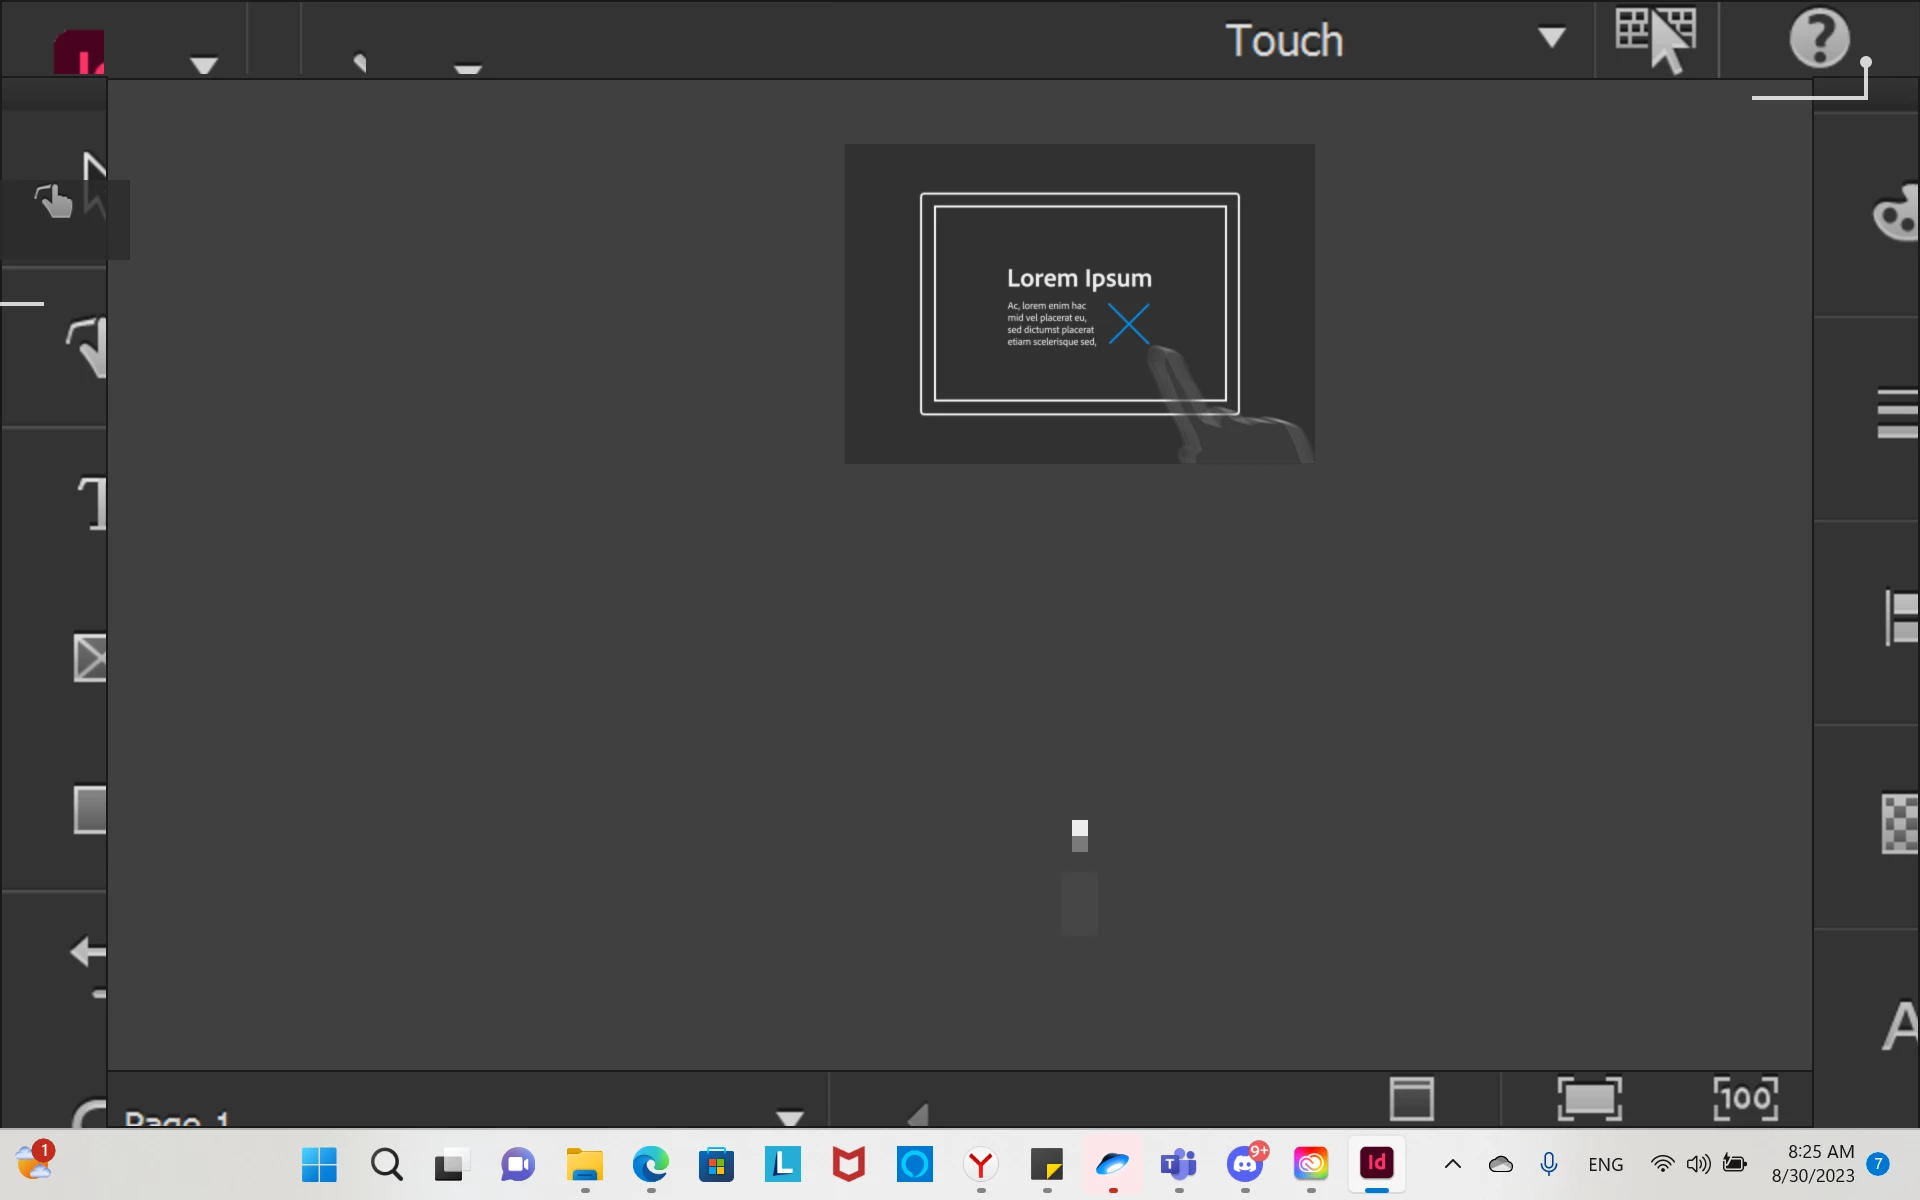The height and width of the screenshot is (1200, 1920).
Task: Open the Page 1 dropdown arrow
Action: (x=789, y=1116)
